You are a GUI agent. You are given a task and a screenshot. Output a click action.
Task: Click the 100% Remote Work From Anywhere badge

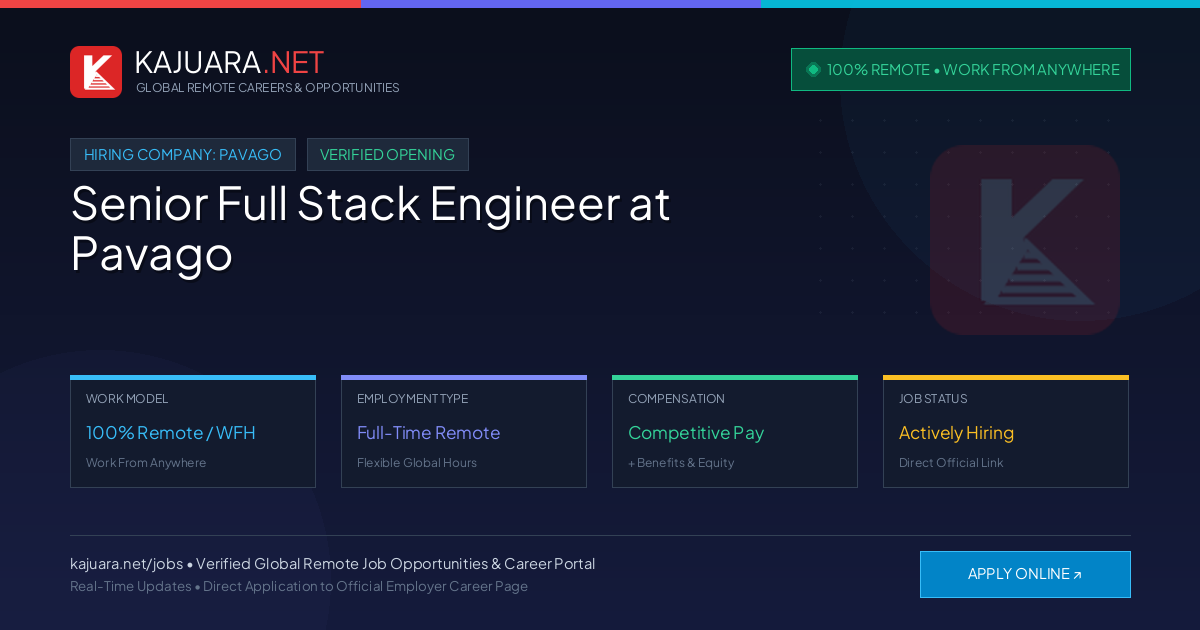(x=961, y=70)
